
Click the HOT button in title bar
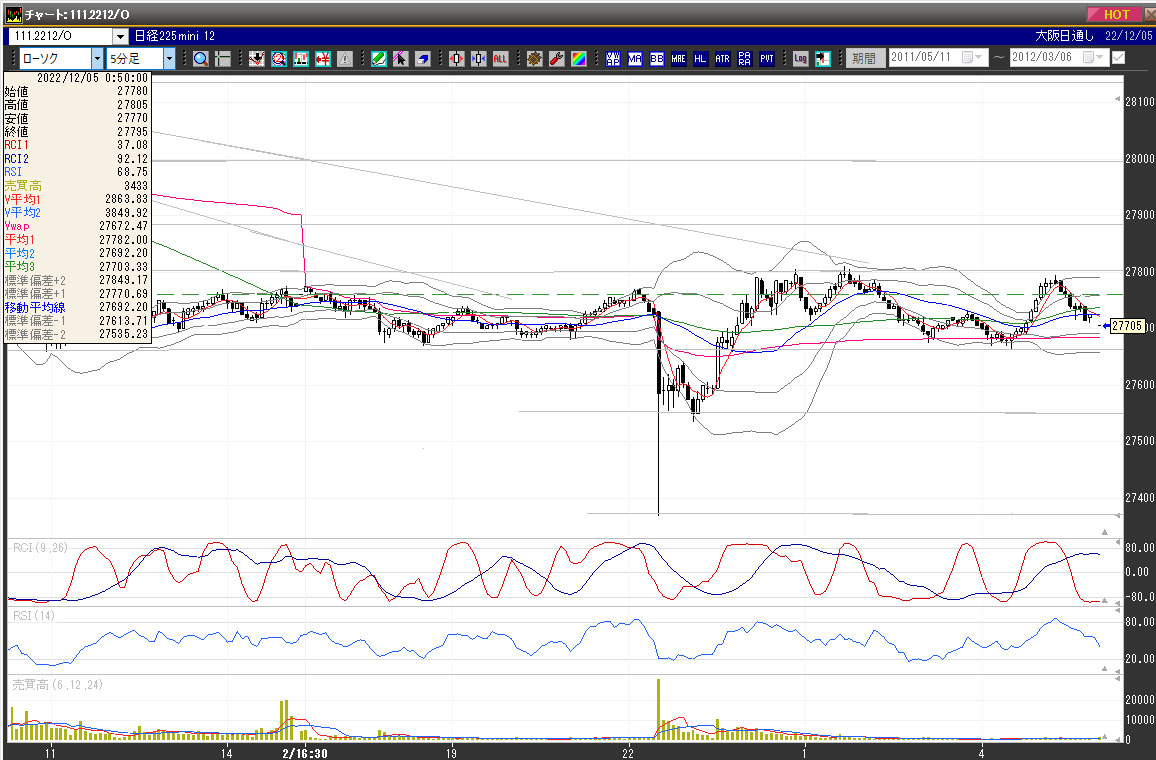click(1115, 14)
